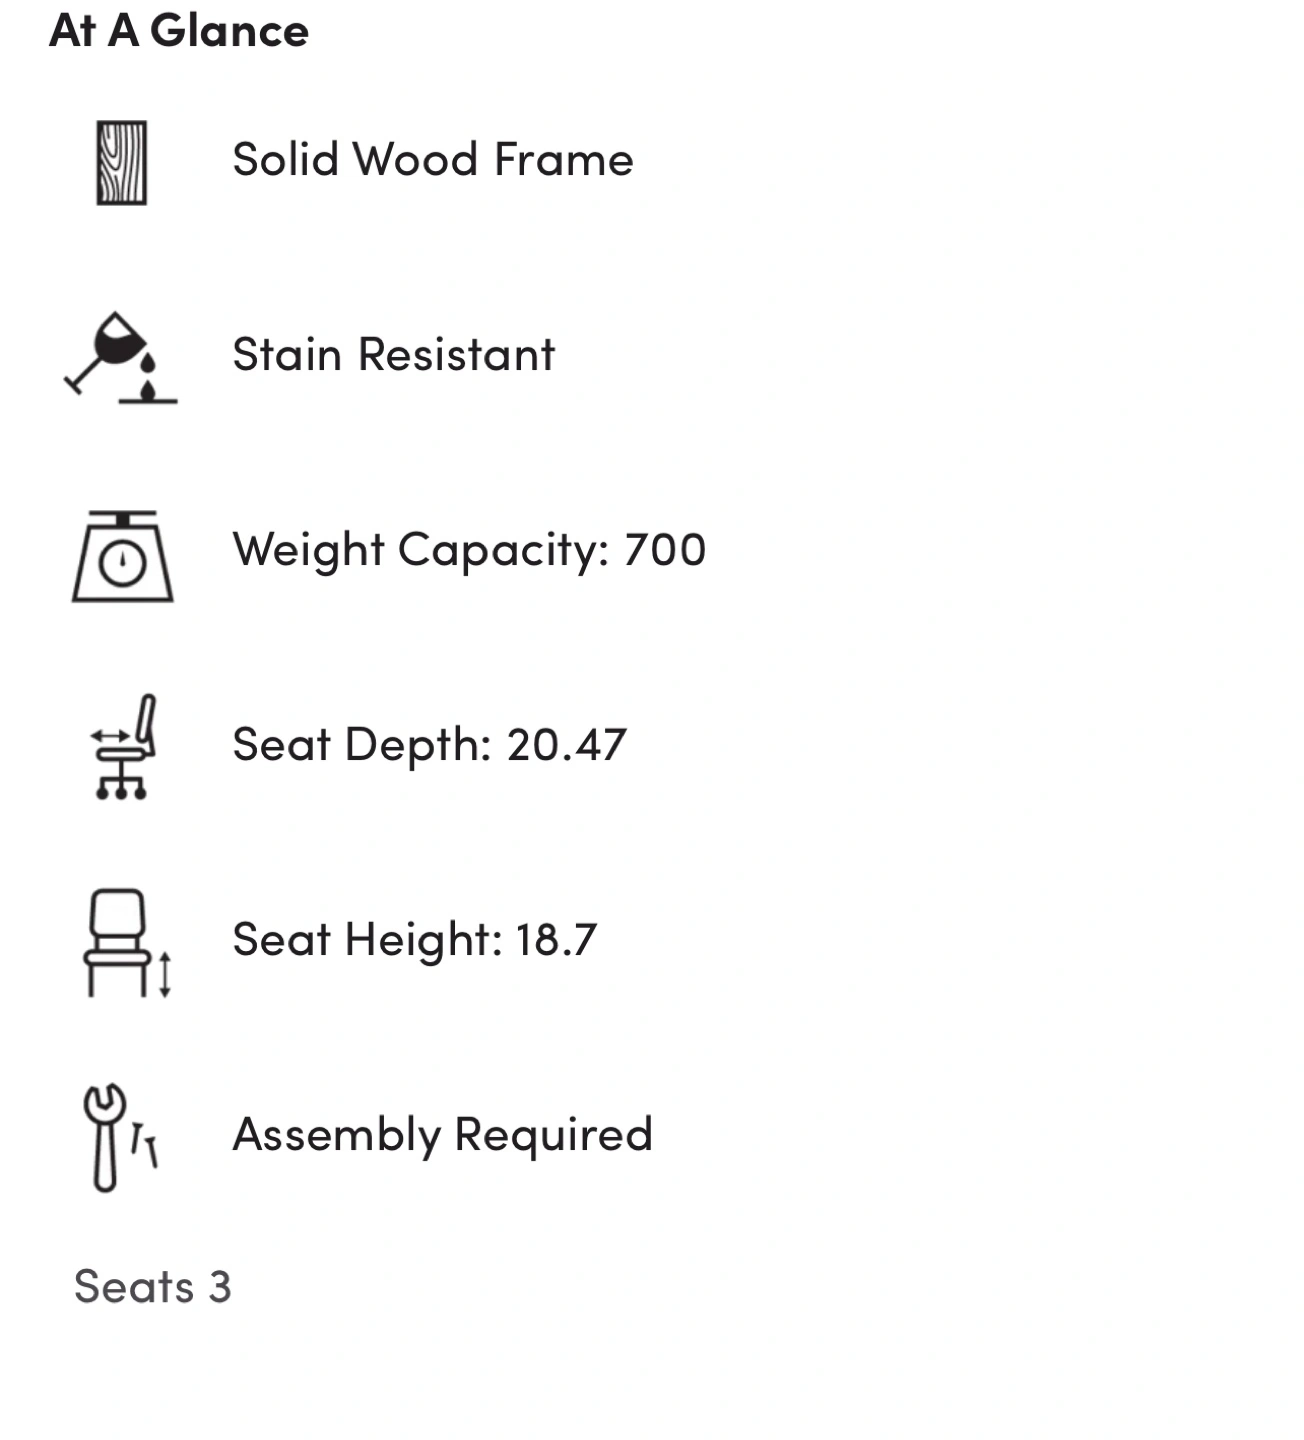Viewport: 1304px width, 1440px height.
Task: Click the 700 weight capacity value
Action: click(x=665, y=550)
